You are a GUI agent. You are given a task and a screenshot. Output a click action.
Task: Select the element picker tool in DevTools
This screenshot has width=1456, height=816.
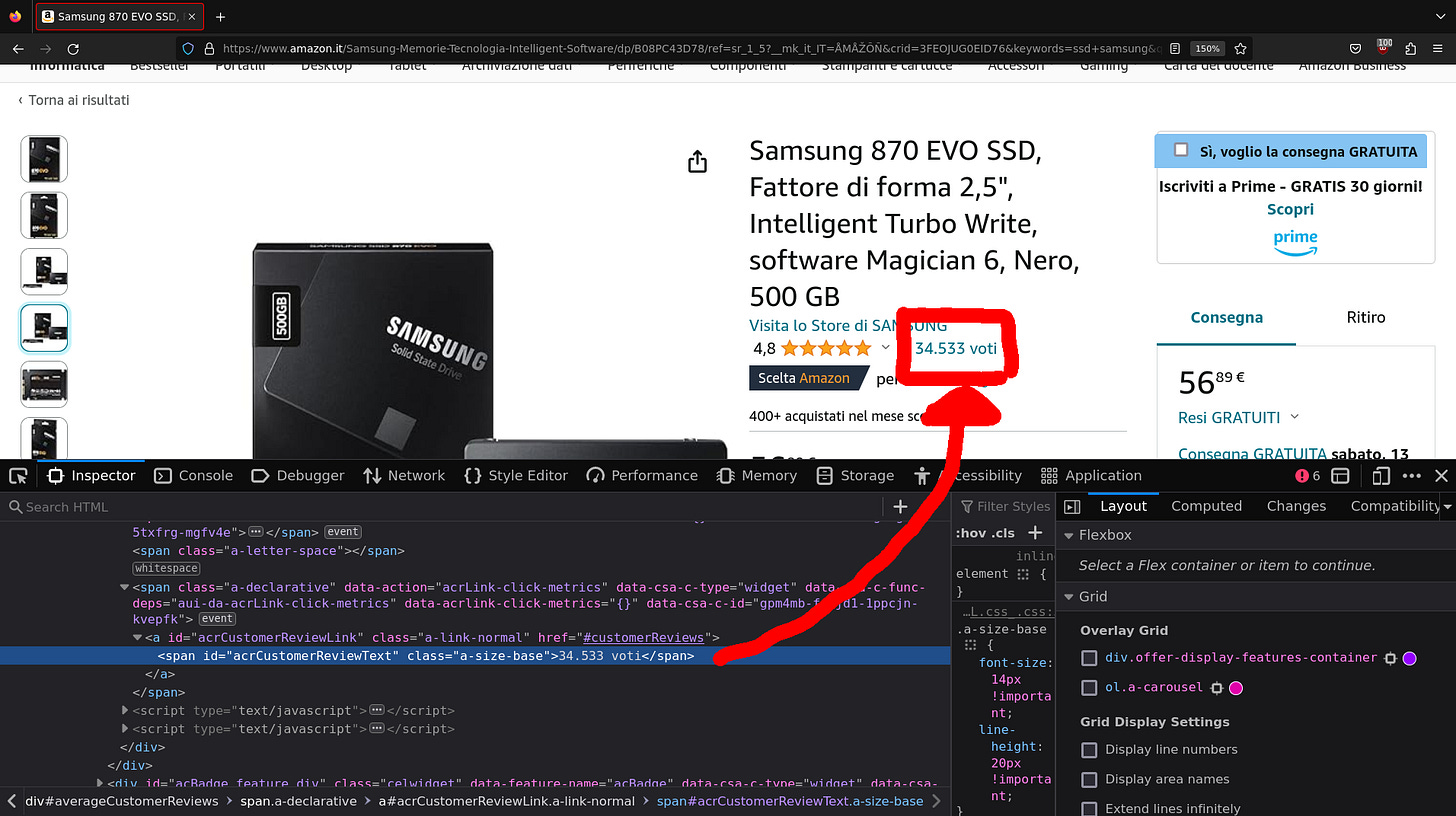point(17,475)
